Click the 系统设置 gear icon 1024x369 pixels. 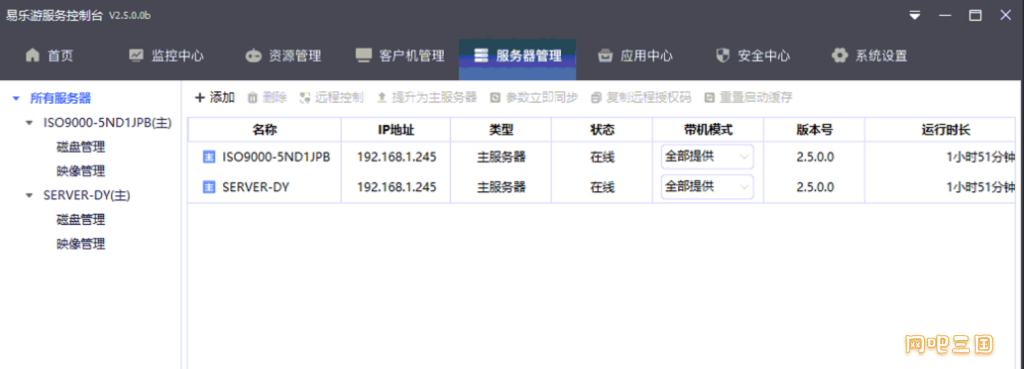839,56
